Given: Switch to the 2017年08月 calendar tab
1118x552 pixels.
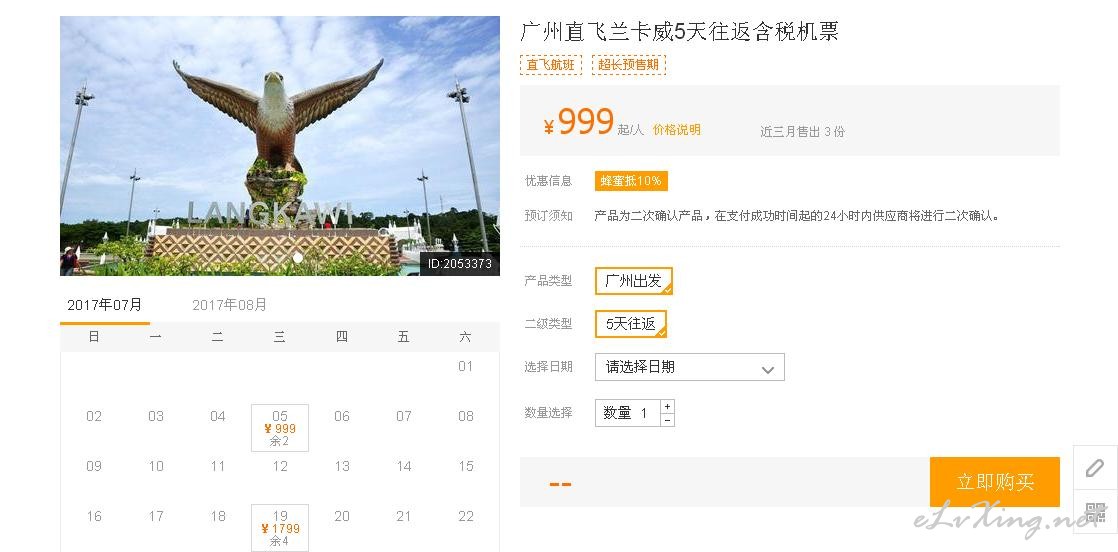Looking at the screenshot, I should point(230,305).
